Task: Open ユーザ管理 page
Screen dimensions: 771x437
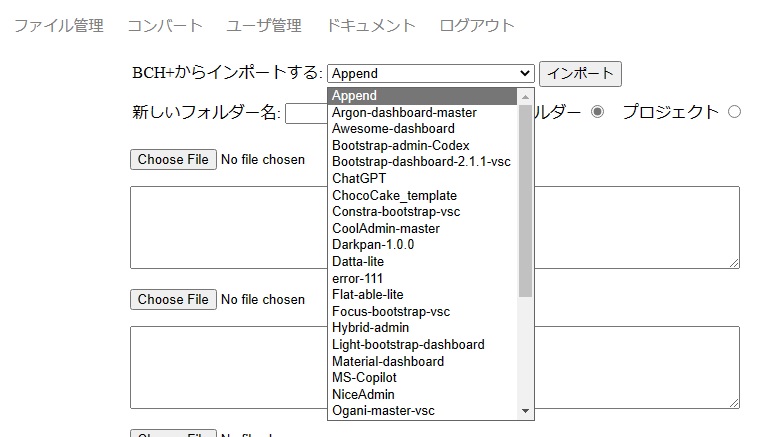Action: 264,25
